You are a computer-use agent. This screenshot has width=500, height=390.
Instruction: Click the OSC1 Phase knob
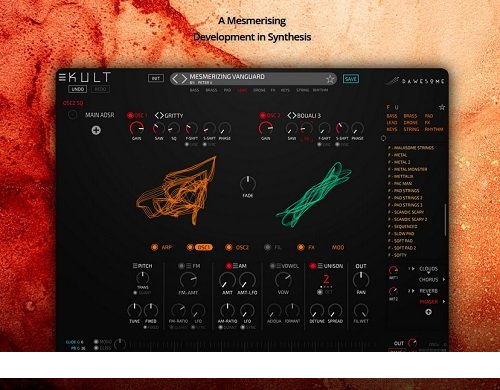(x=224, y=129)
